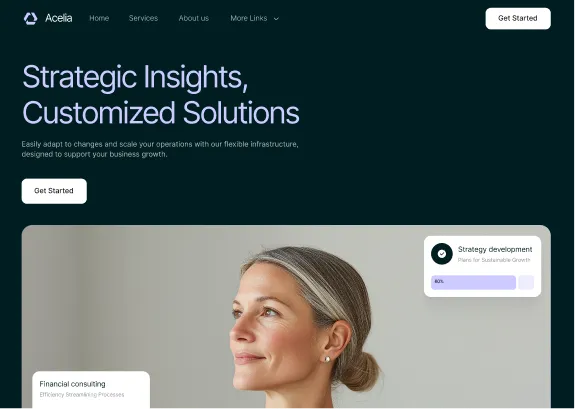The width and height of the screenshot is (575, 409).
Task: Open the Financial consulting card
Action: 91,390
